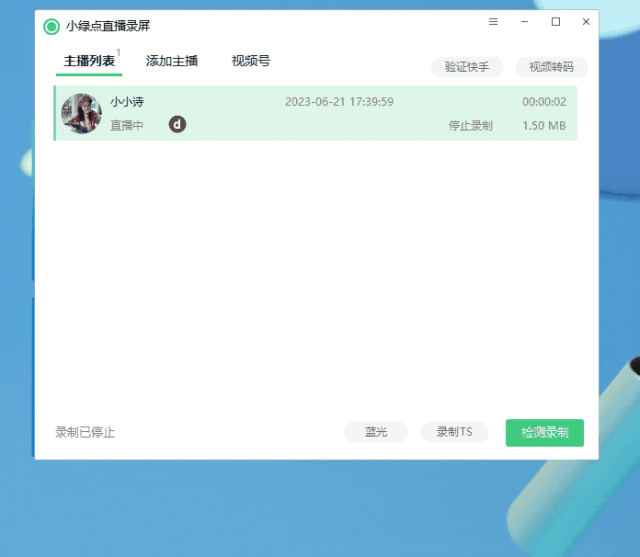
Task: Click the timestamp 2023-06-21 17:39:59
Action: coord(339,102)
